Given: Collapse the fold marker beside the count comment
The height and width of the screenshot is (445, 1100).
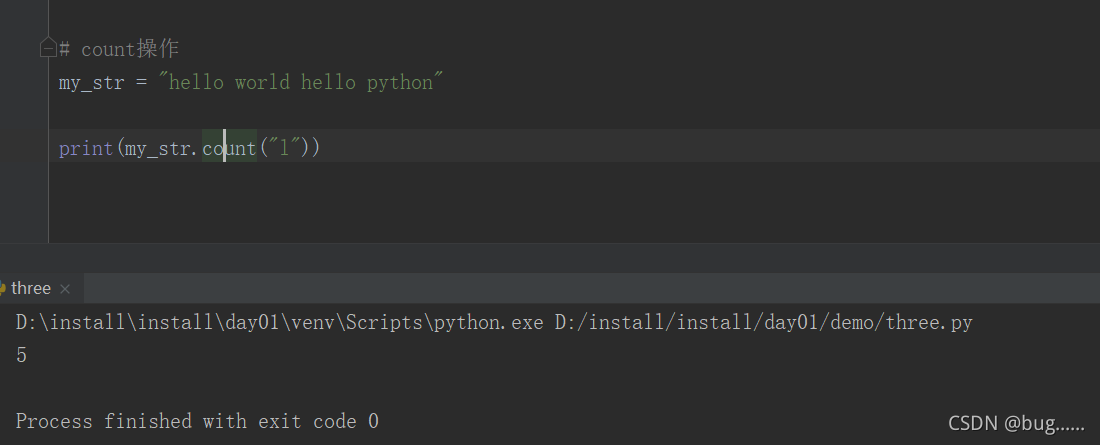Looking at the screenshot, I should coord(48,47).
